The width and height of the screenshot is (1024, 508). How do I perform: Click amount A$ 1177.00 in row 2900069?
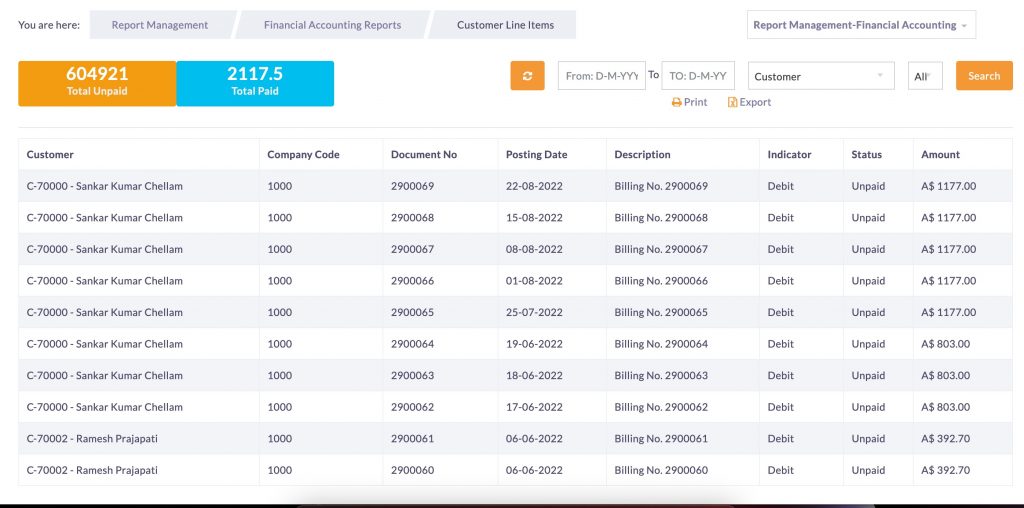(949, 186)
